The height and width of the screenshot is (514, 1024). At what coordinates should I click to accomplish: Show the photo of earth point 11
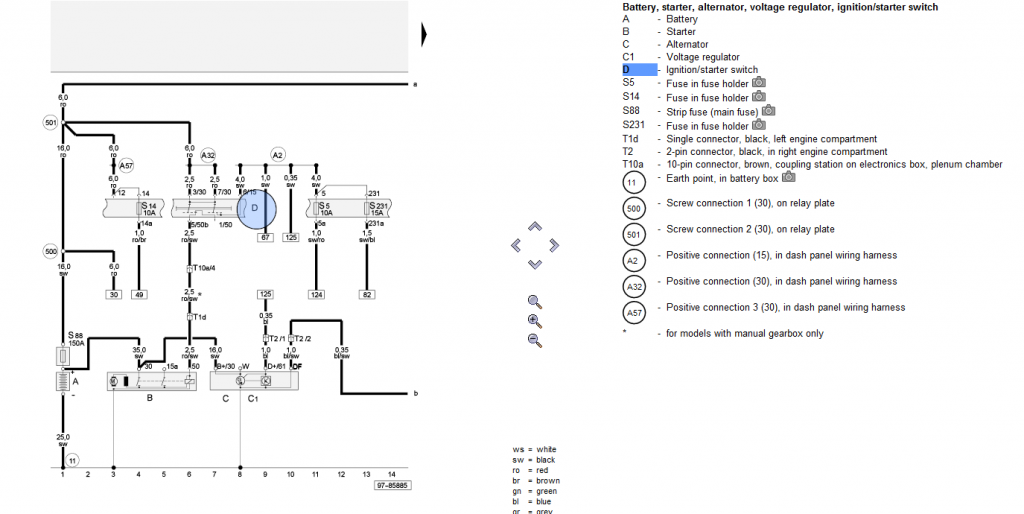[x=789, y=177]
